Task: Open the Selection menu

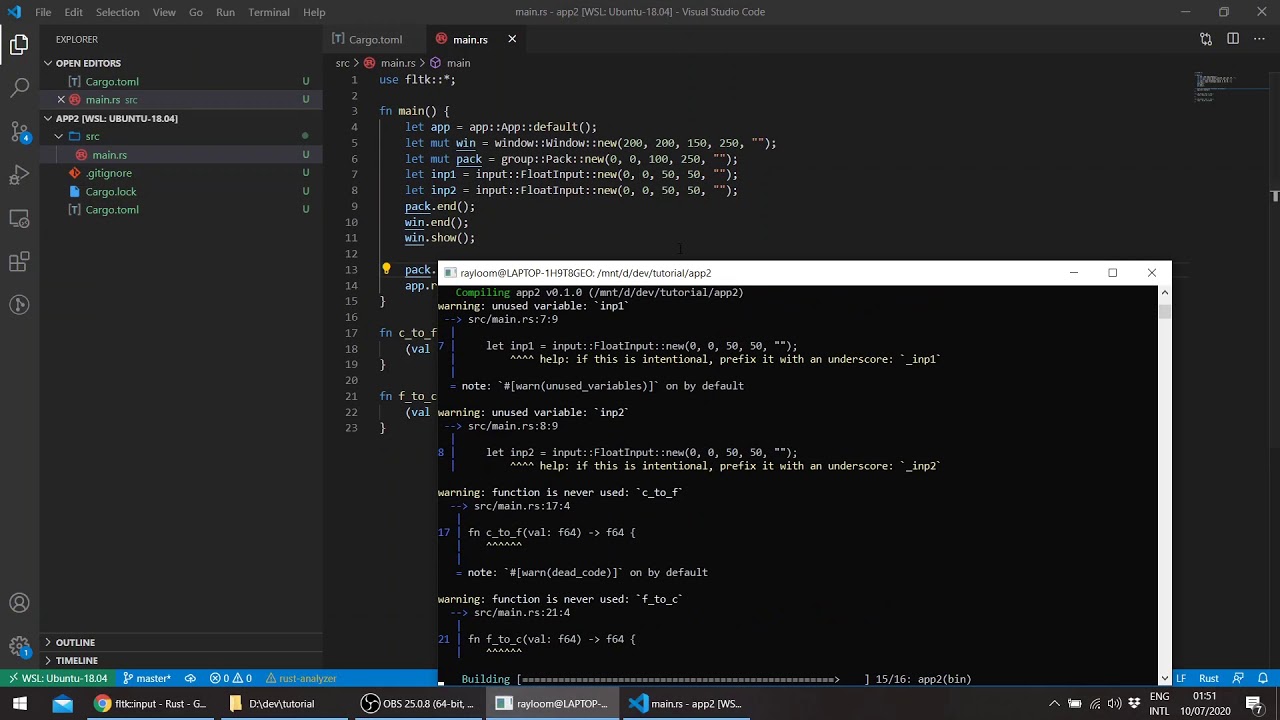Action: pyautogui.click(x=118, y=12)
